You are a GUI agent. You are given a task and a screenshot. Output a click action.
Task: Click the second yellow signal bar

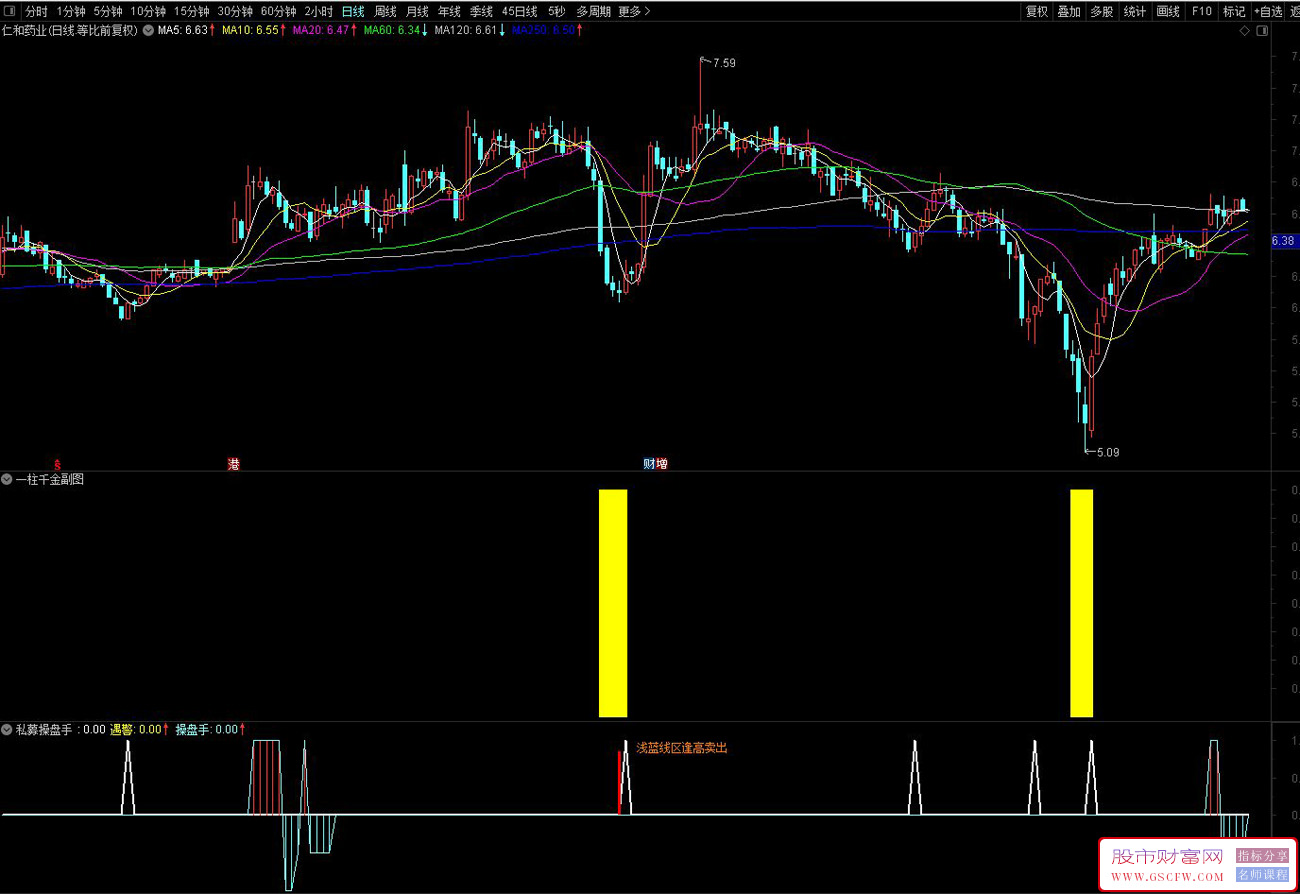point(1081,603)
